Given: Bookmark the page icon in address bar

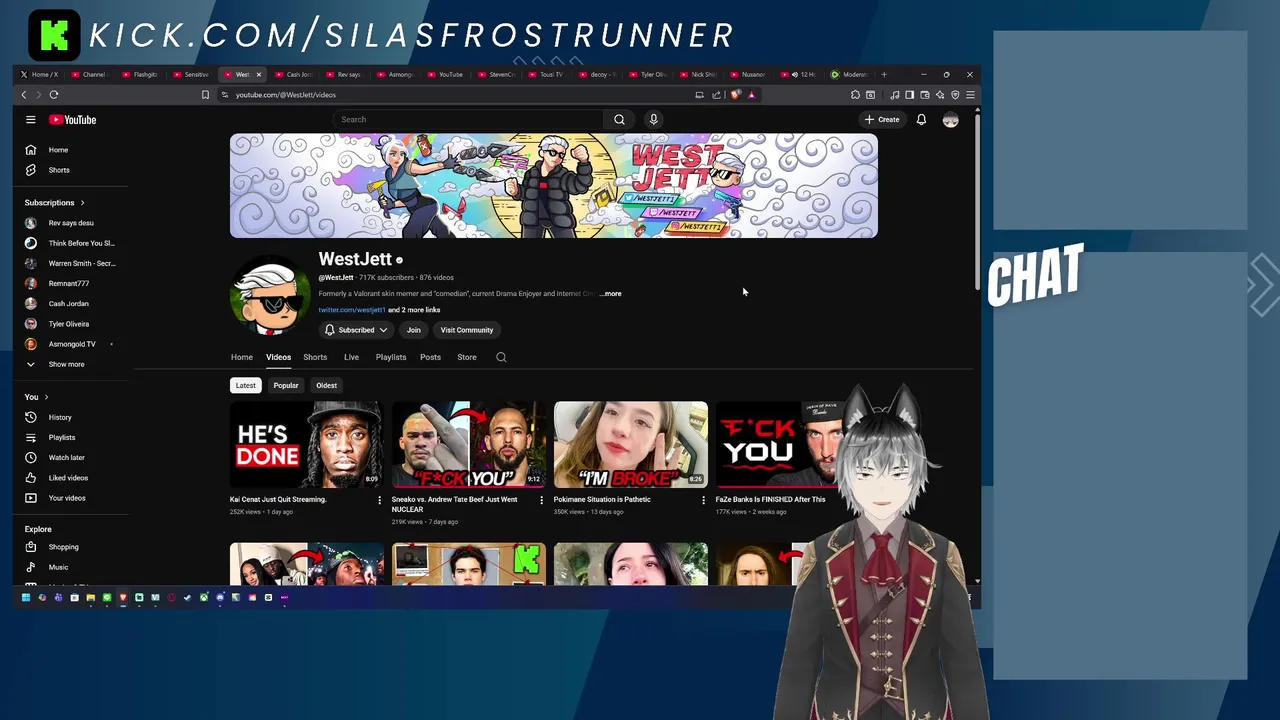Looking at the screenshot, I should [x=205, y=95].
